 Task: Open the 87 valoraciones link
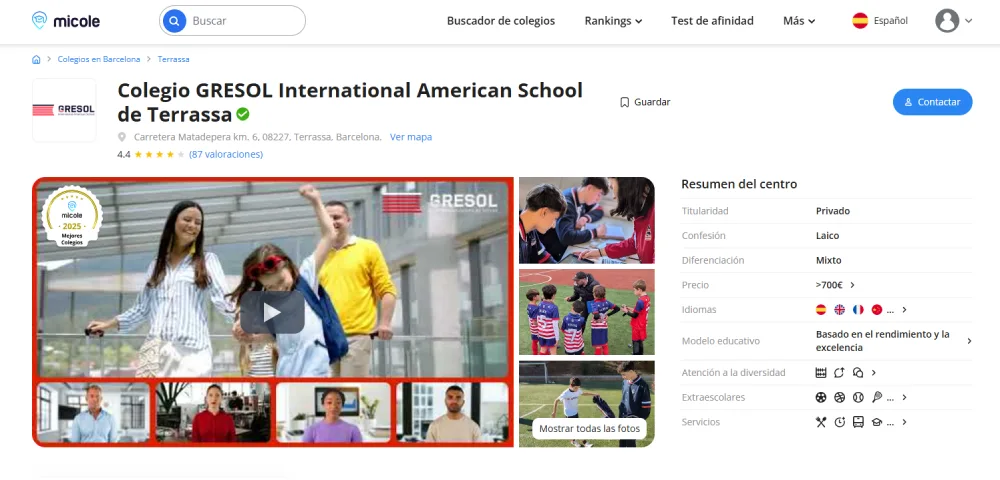pos(226,154)
